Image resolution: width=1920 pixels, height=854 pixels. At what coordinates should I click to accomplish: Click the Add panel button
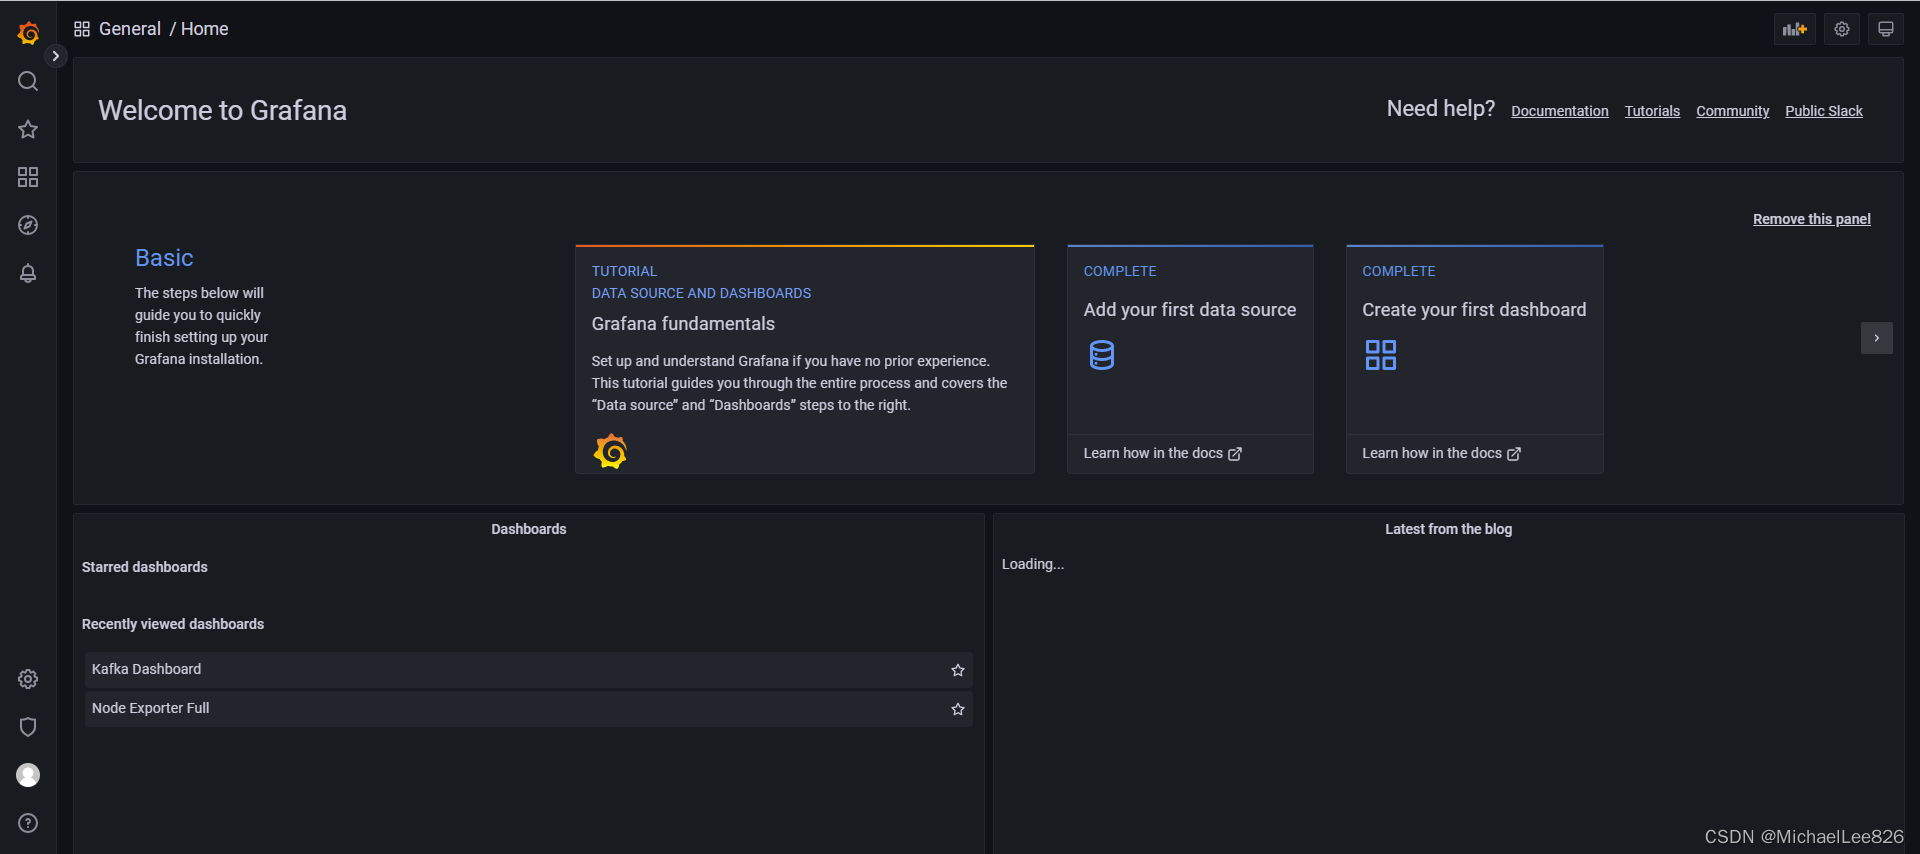(1795, 29)
